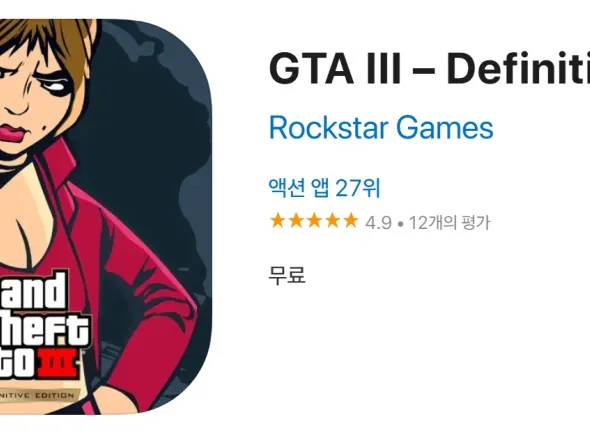
Task: Click the GTA III app icon
Action: (106, 217)
